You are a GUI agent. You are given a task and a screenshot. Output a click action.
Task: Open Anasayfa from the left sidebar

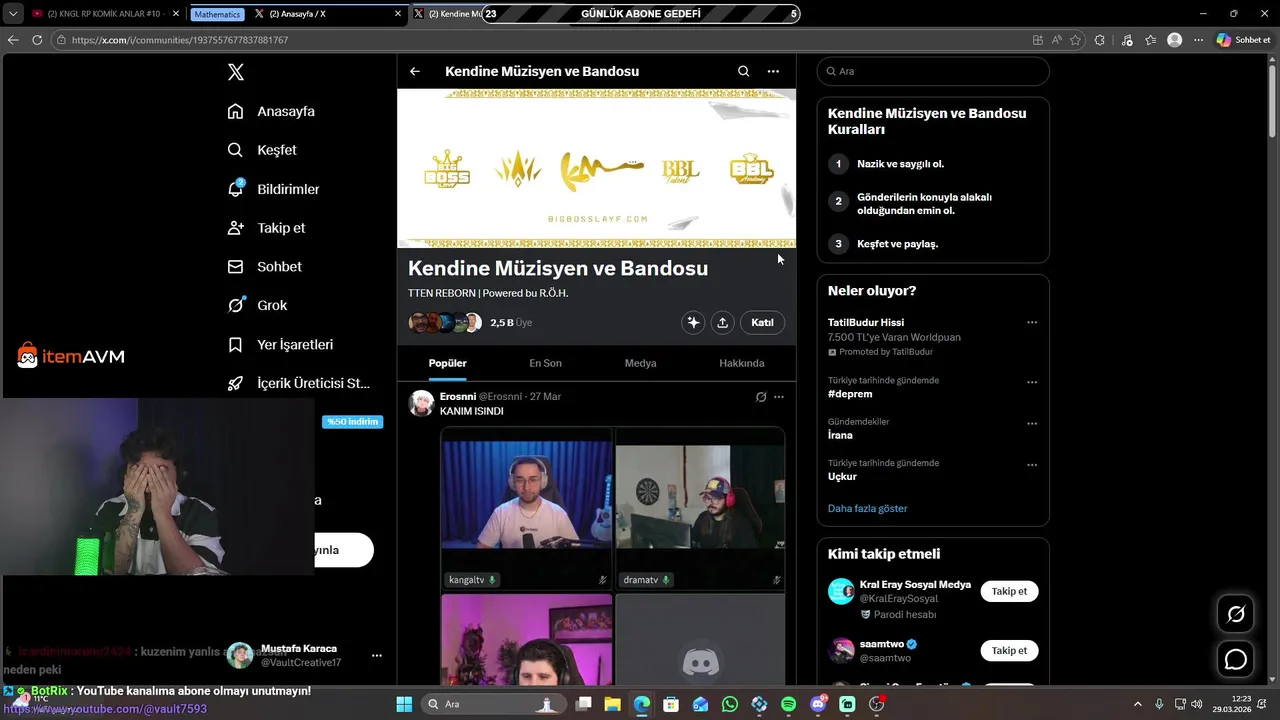pos(271,111)
